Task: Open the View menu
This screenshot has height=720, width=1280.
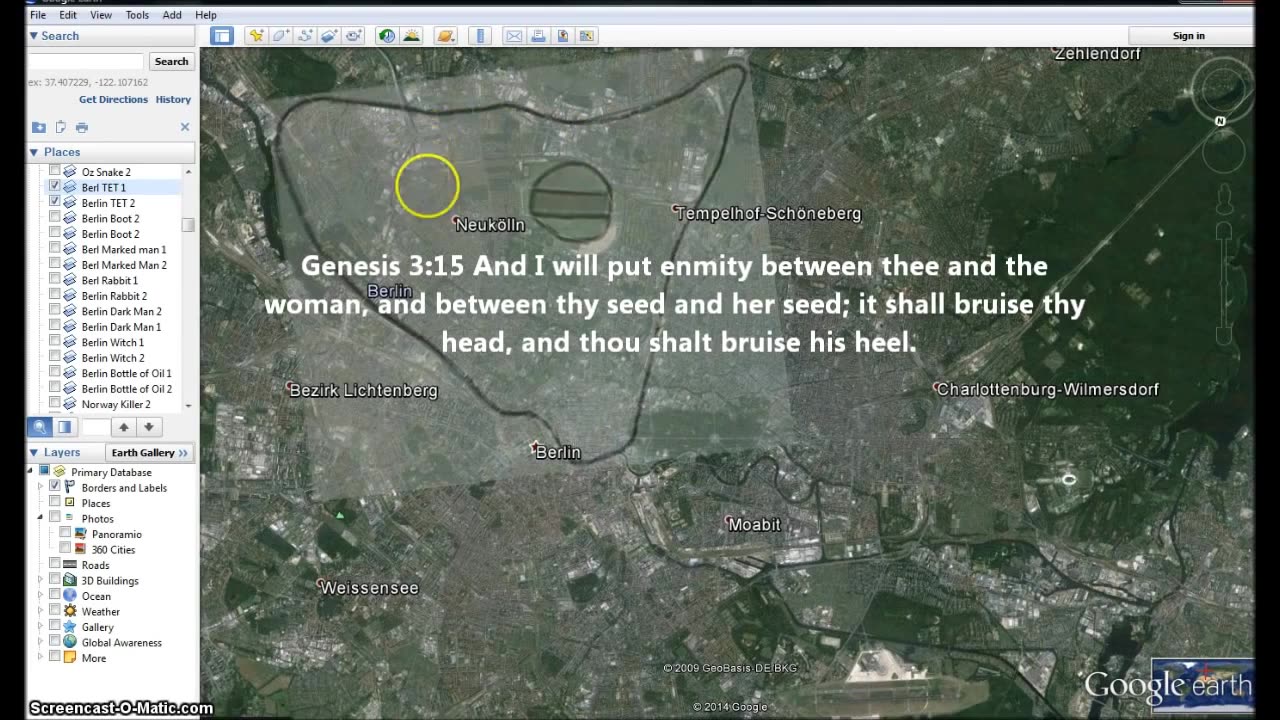Action: [101, 15]
